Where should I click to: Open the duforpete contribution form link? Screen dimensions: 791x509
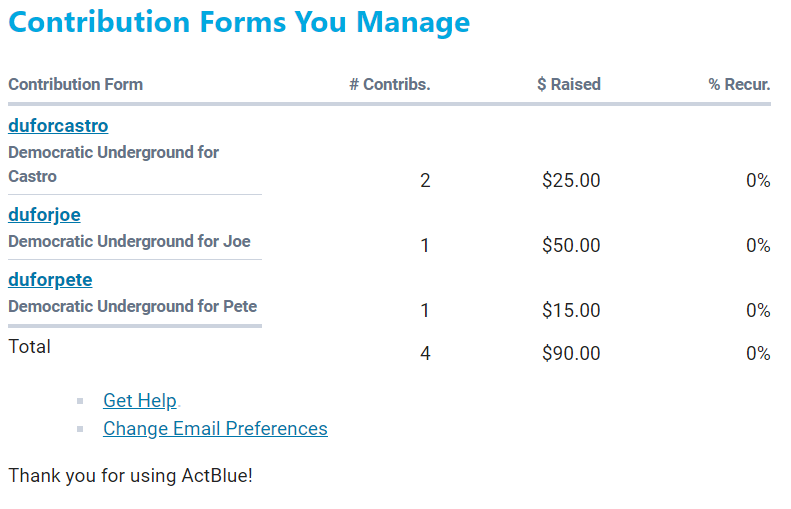(50, 280)
